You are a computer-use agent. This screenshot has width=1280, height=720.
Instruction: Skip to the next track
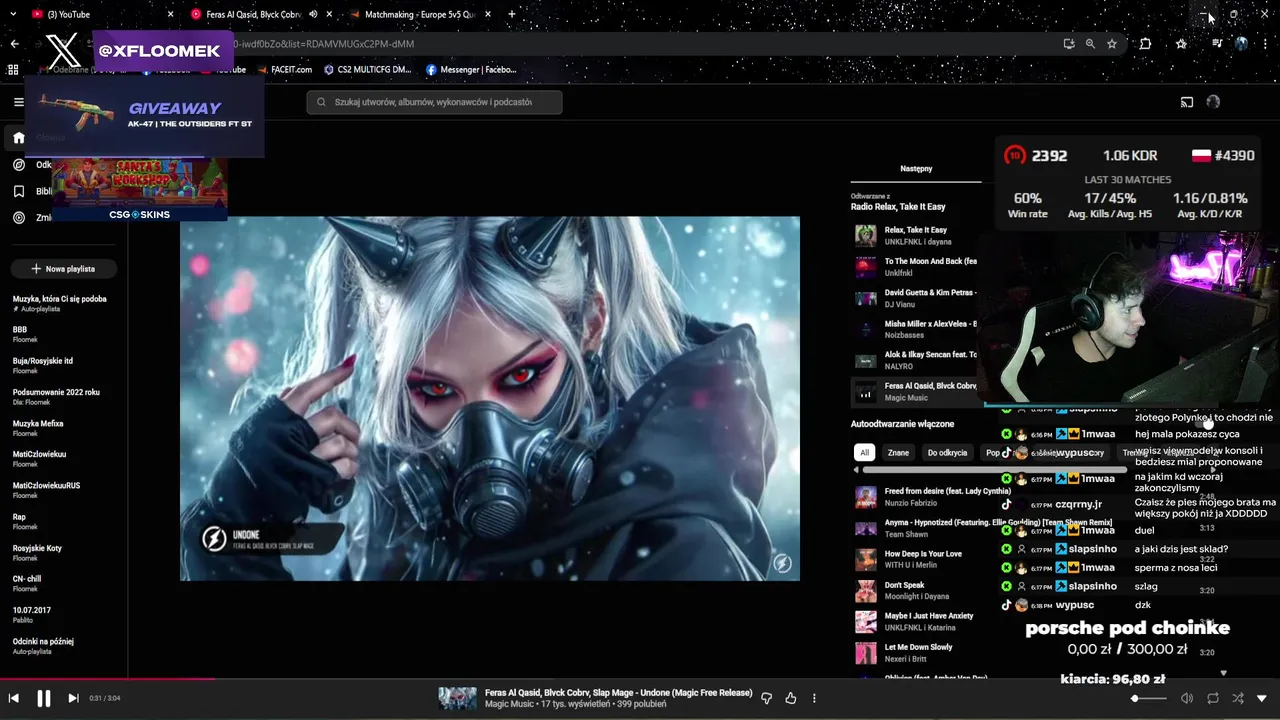point(73,698)
